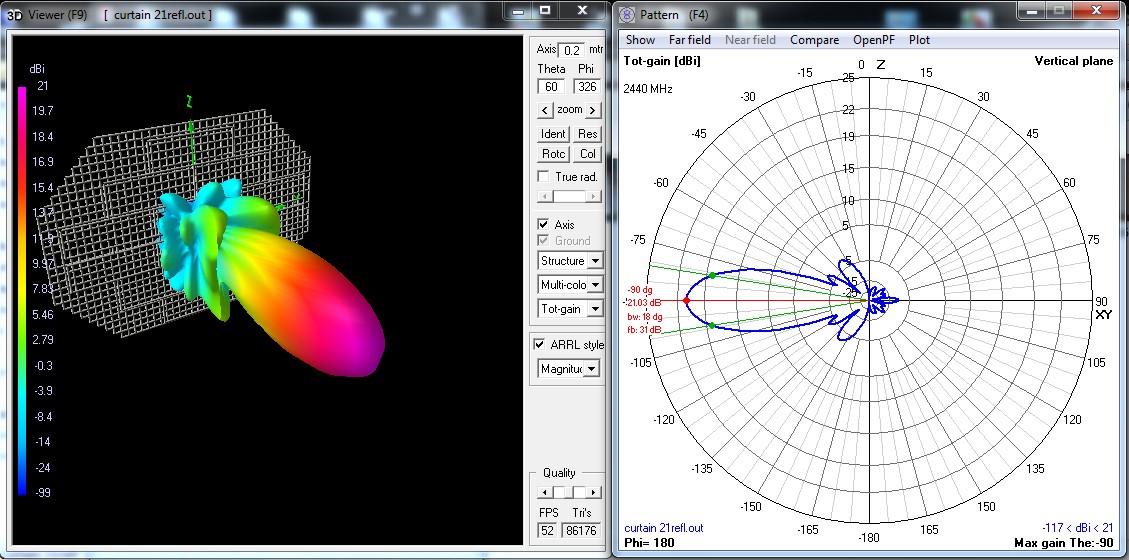Click the Axis length input field
Viewport: 1129px width, 560px height.
tap(572, 50)
